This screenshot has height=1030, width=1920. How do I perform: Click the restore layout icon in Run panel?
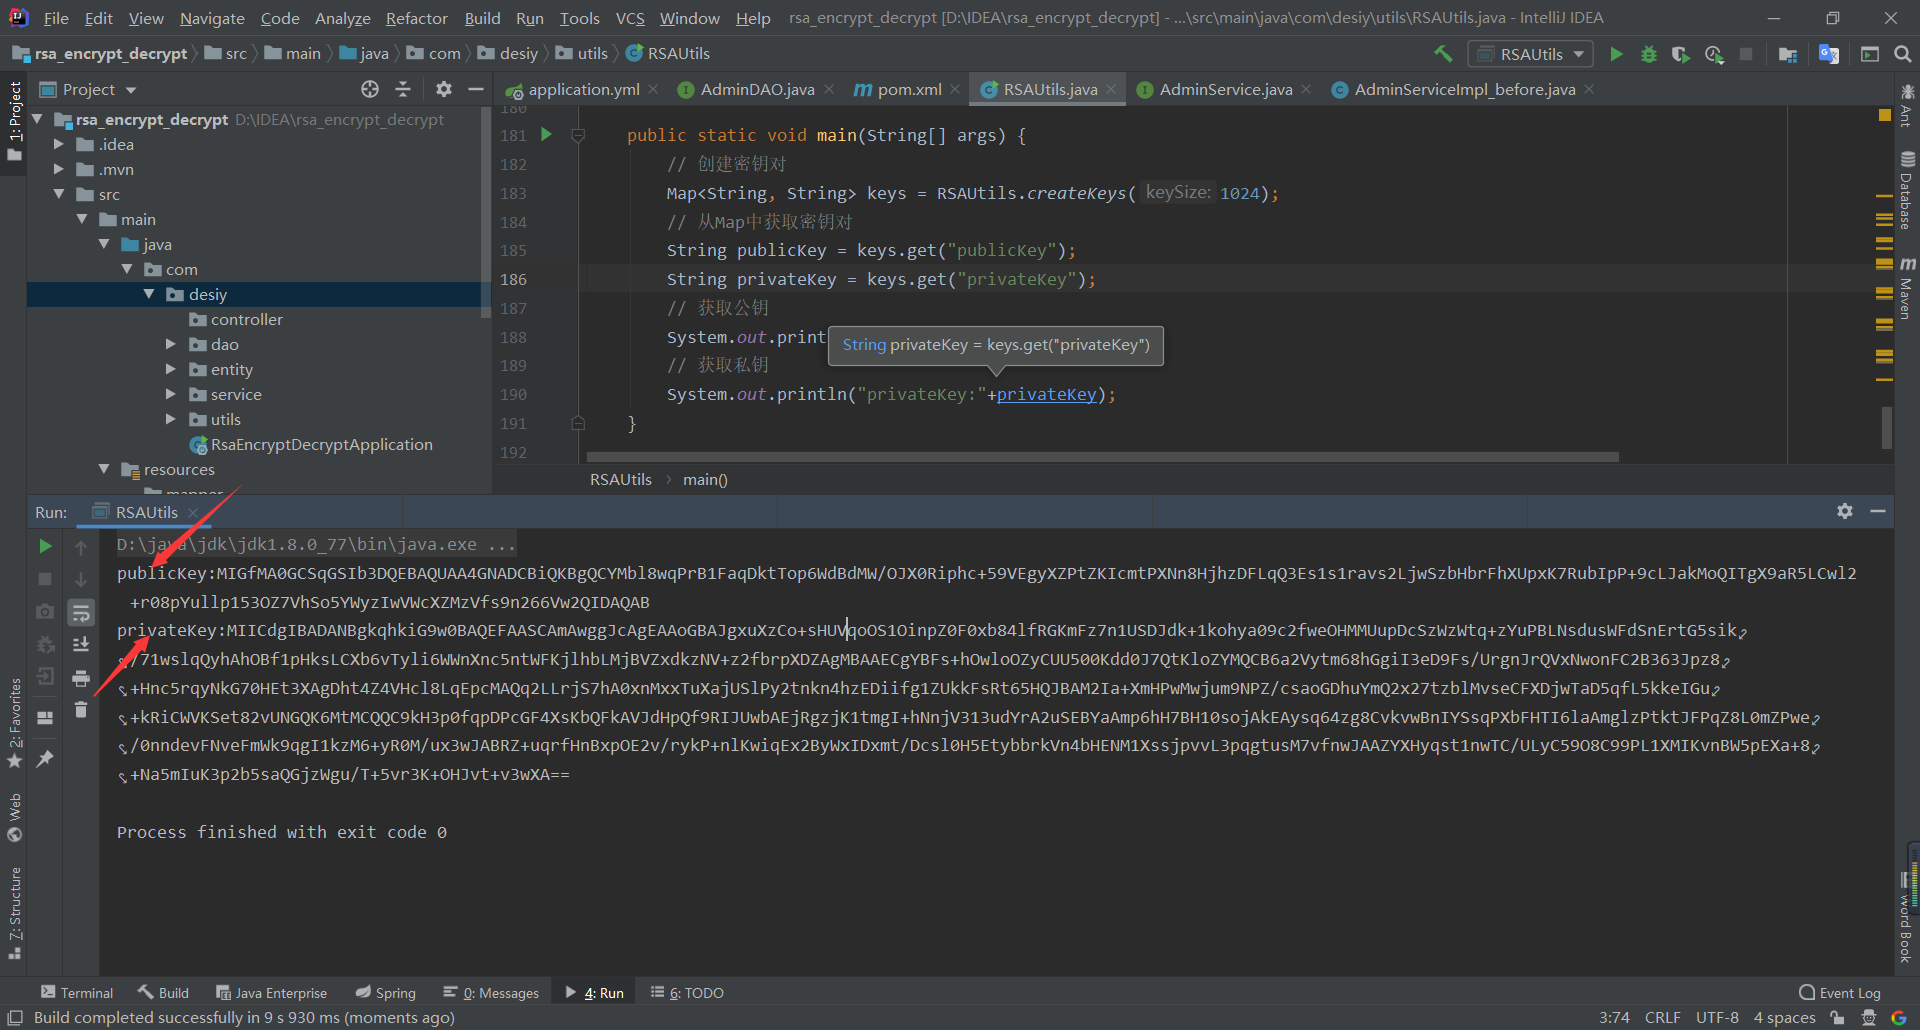pyautogui.click(x=45, y=718)
